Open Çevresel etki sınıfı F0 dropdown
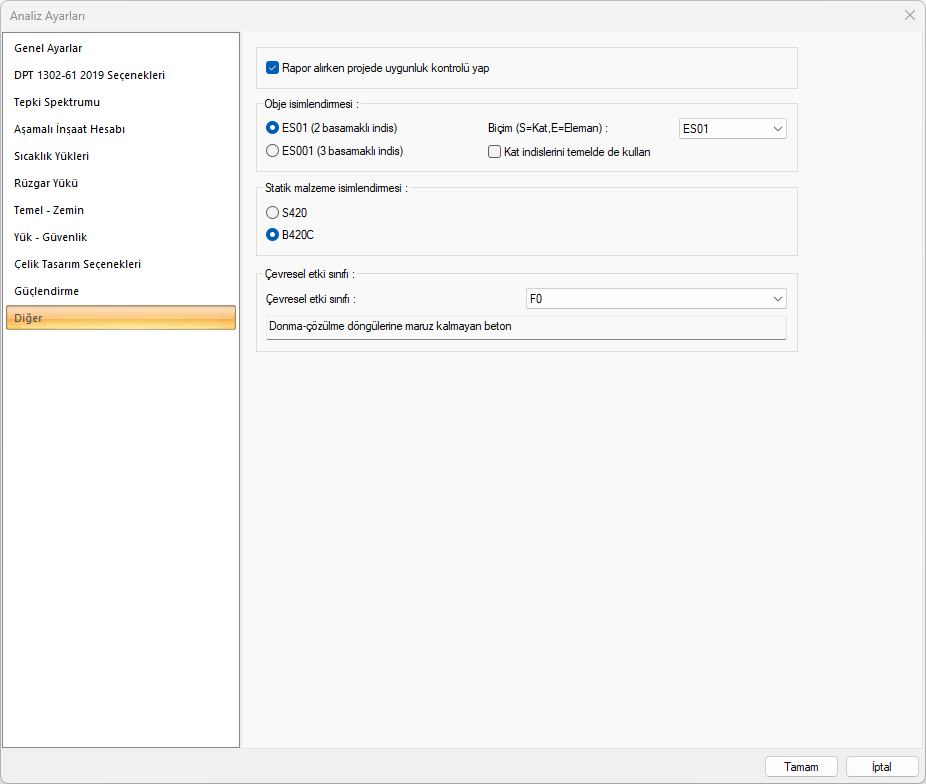926x784 pixels. [656, 299]
